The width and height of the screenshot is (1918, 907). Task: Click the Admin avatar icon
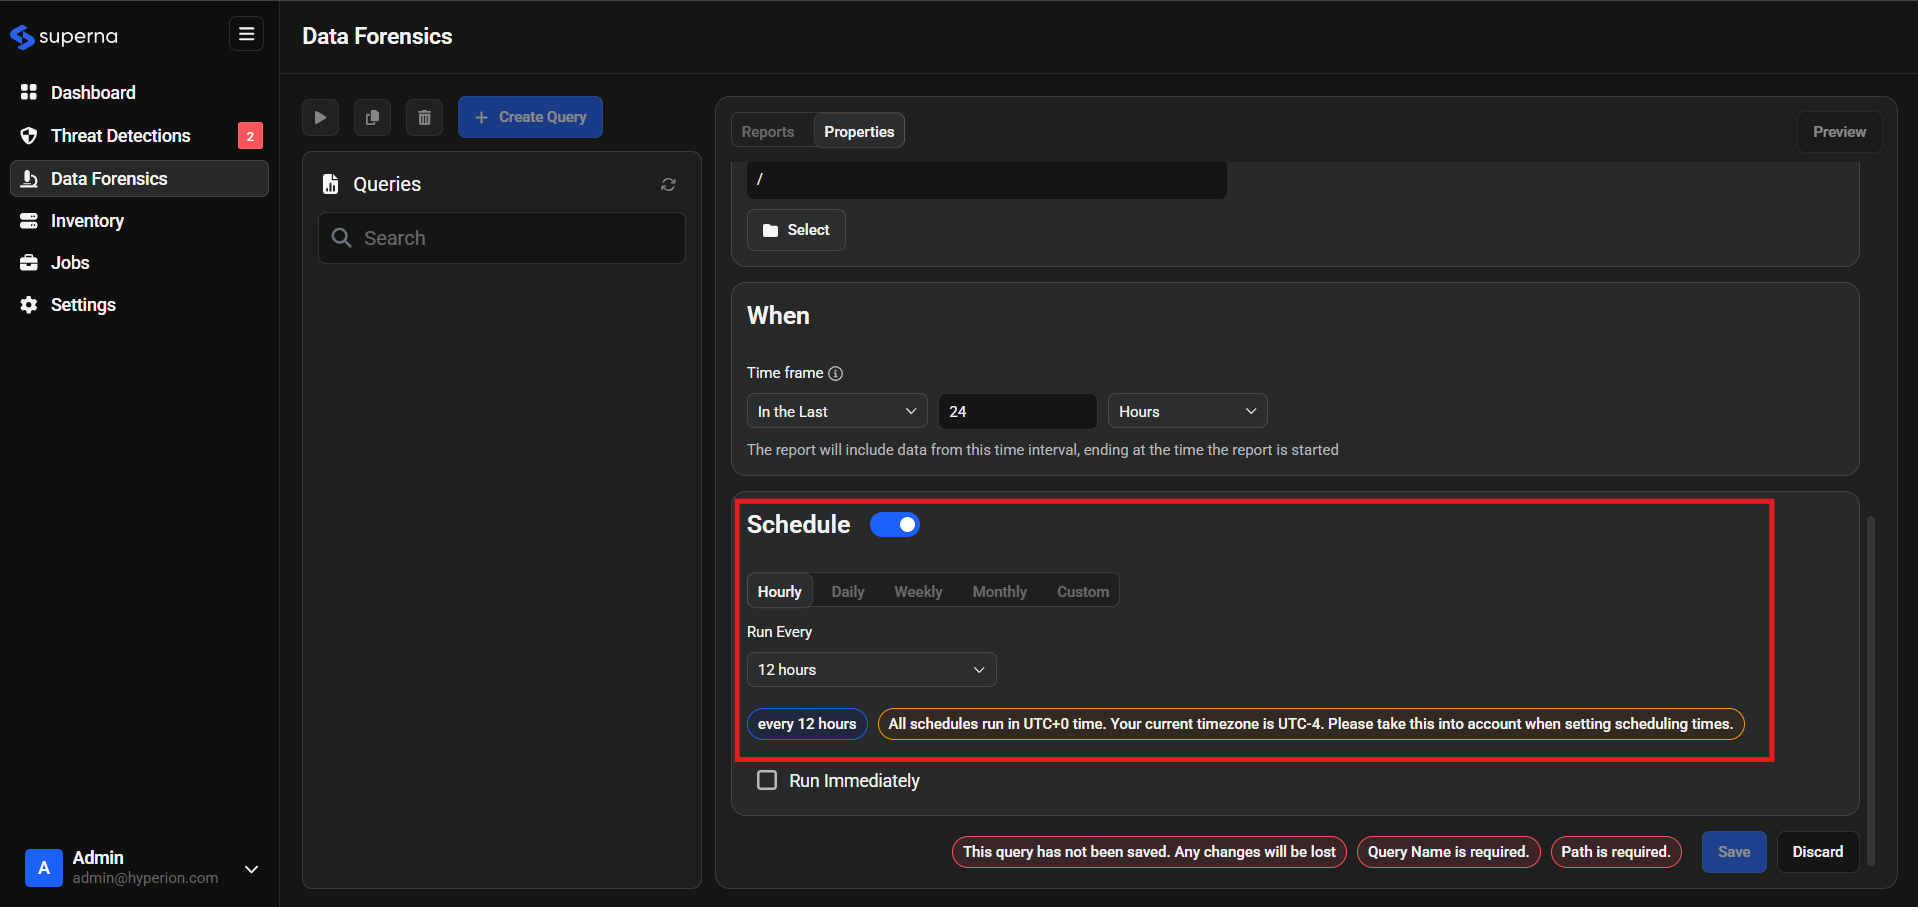tap(44, 868)
